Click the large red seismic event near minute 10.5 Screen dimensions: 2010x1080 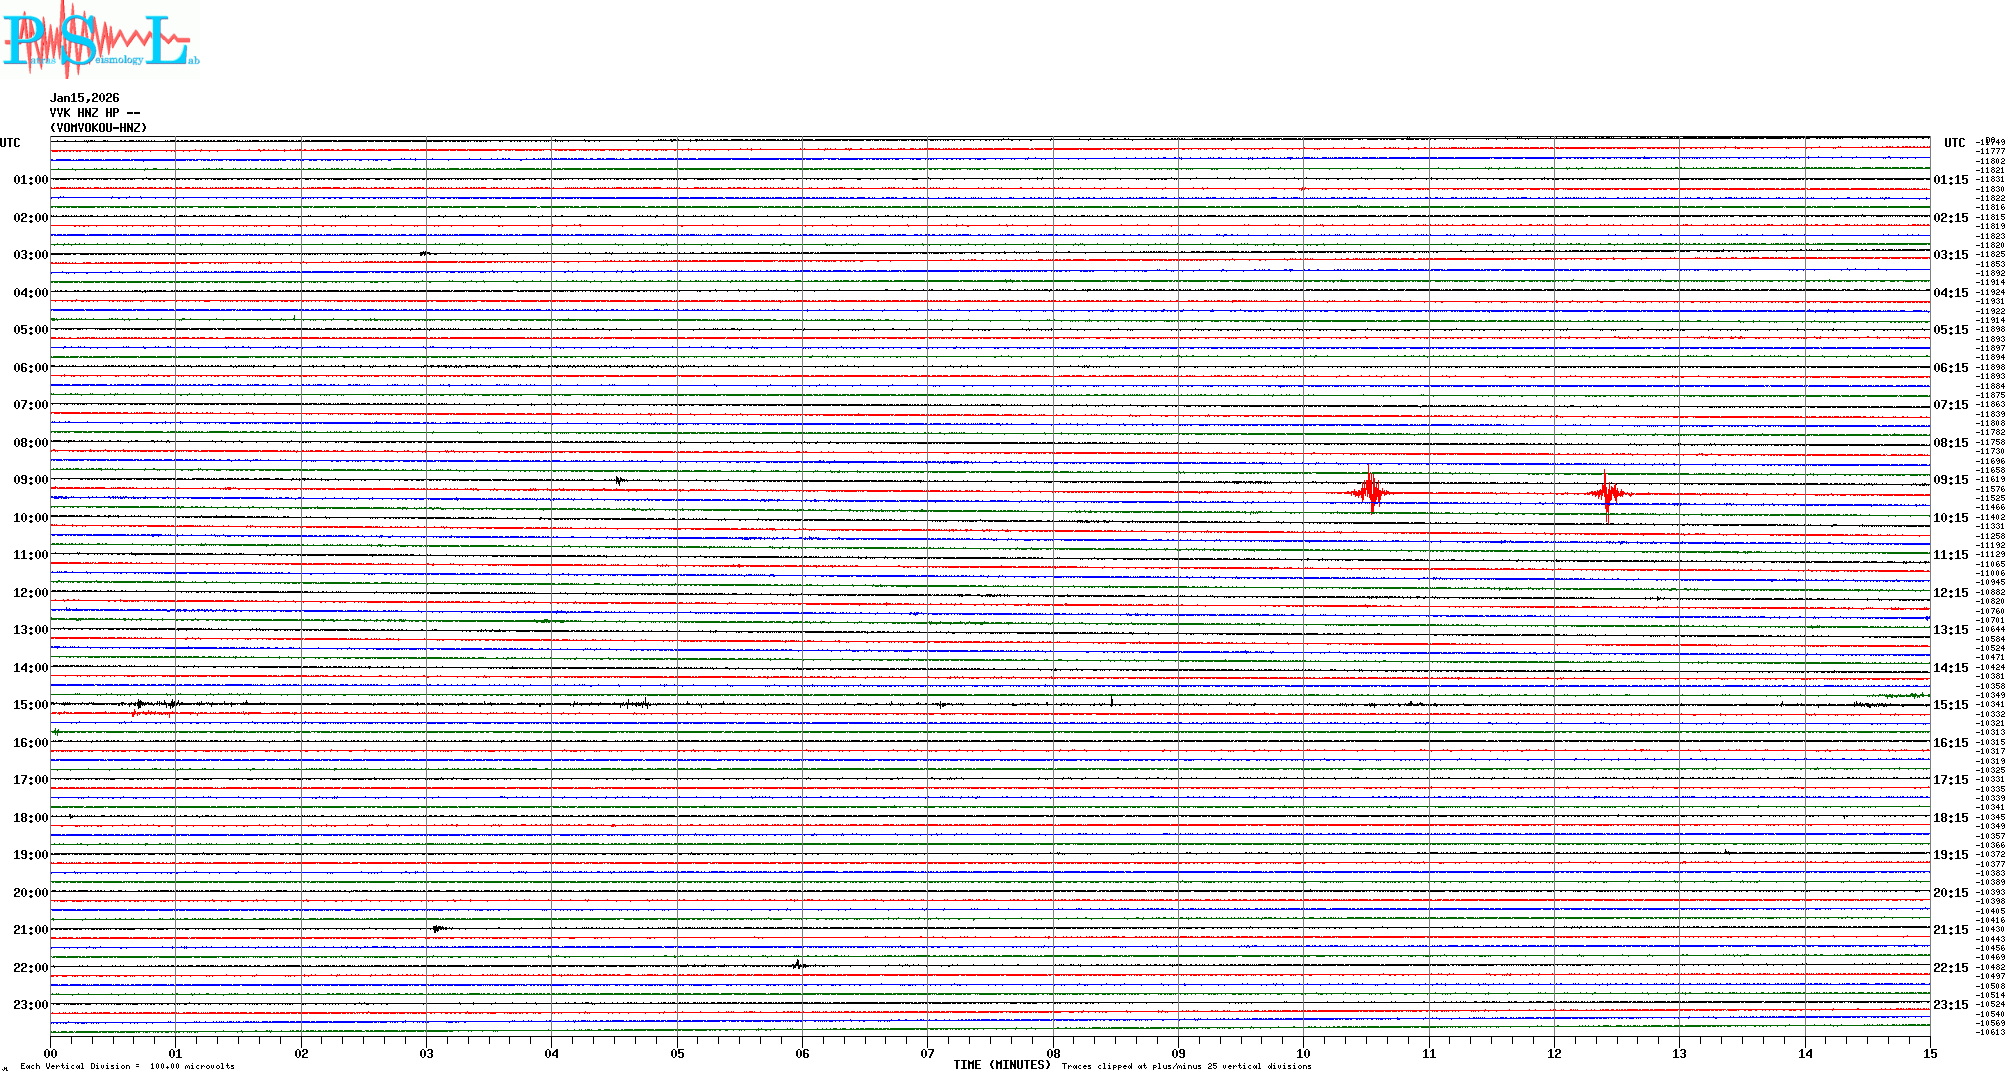[x=1369, y=491]
